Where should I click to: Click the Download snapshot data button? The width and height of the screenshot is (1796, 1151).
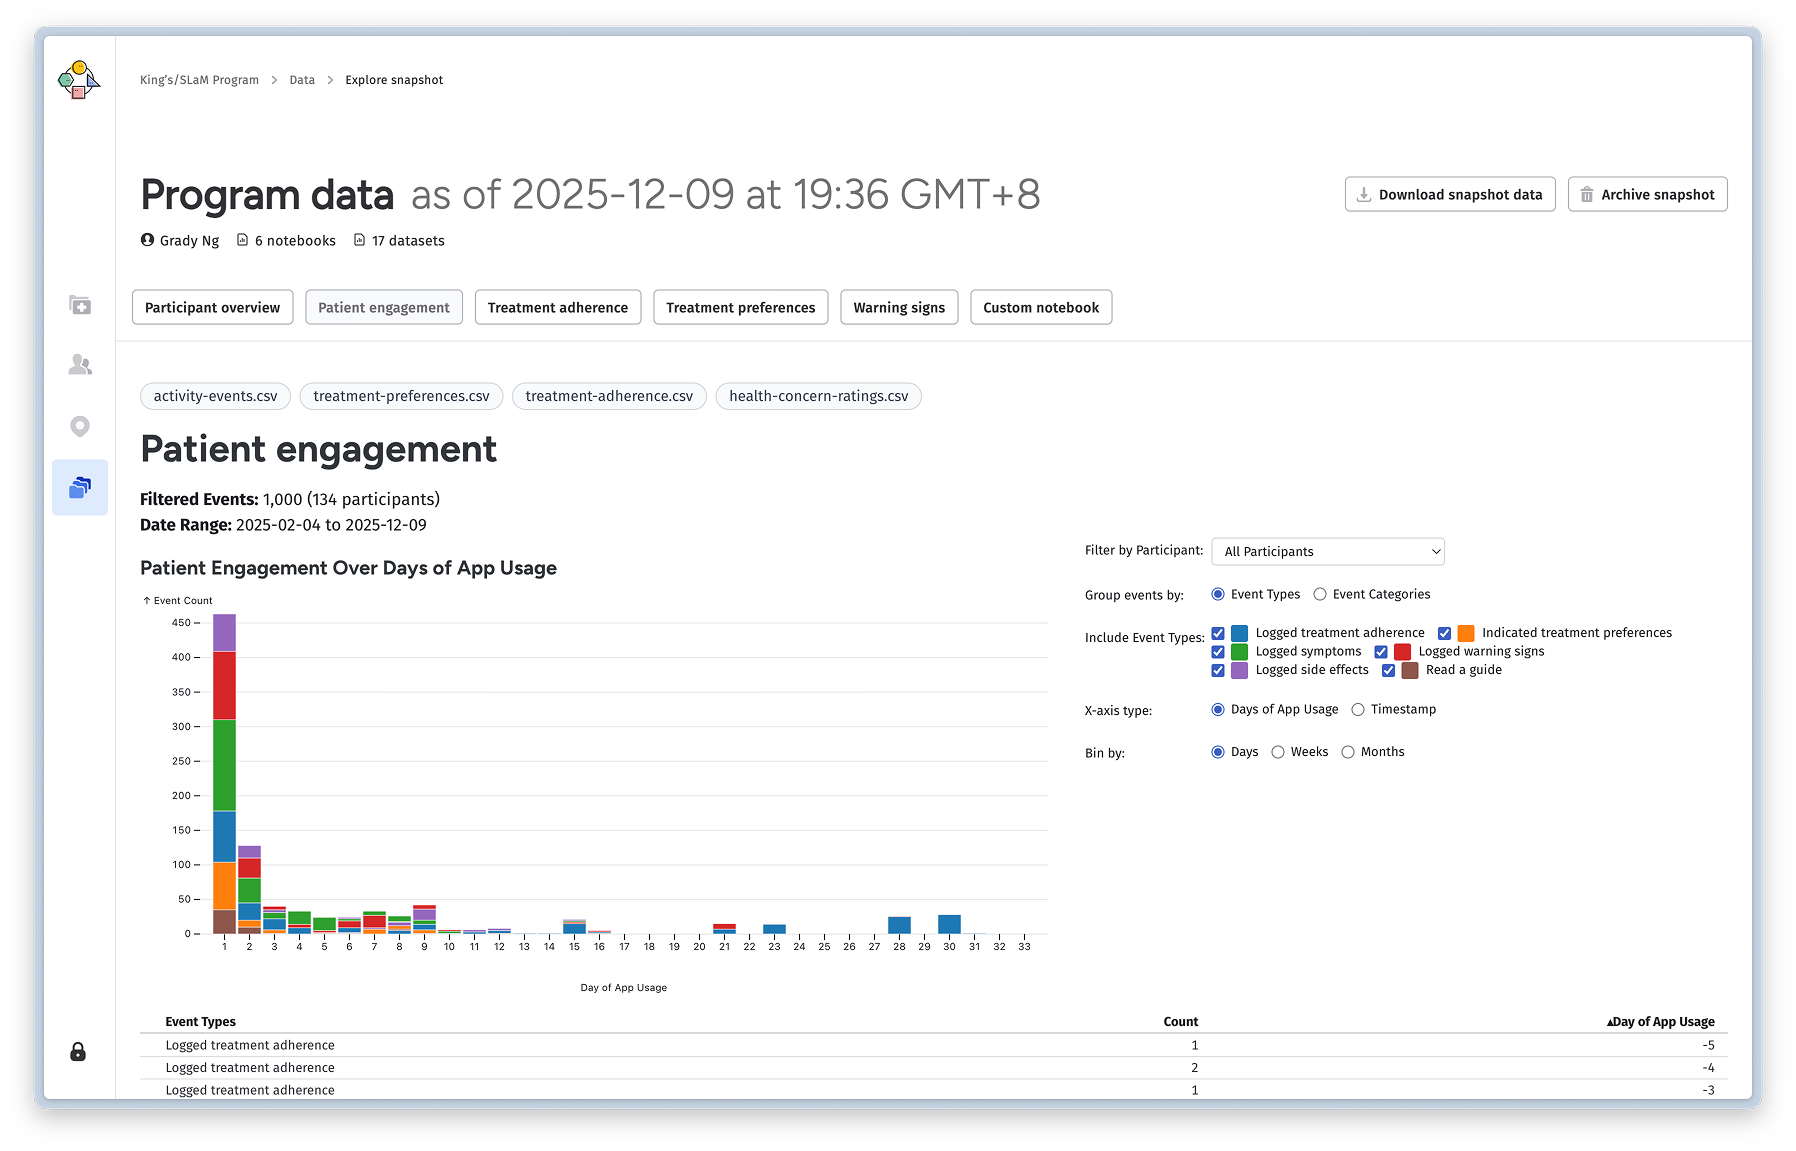pyautogui.click(x=1450, y=194)
